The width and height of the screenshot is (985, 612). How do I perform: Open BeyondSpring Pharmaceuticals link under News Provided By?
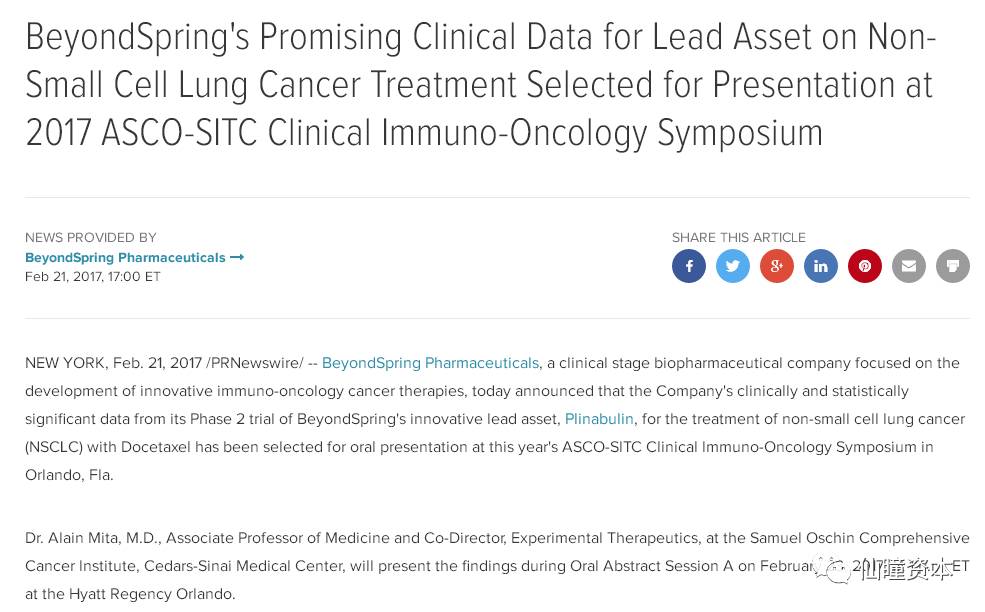[x=125, y=257]
